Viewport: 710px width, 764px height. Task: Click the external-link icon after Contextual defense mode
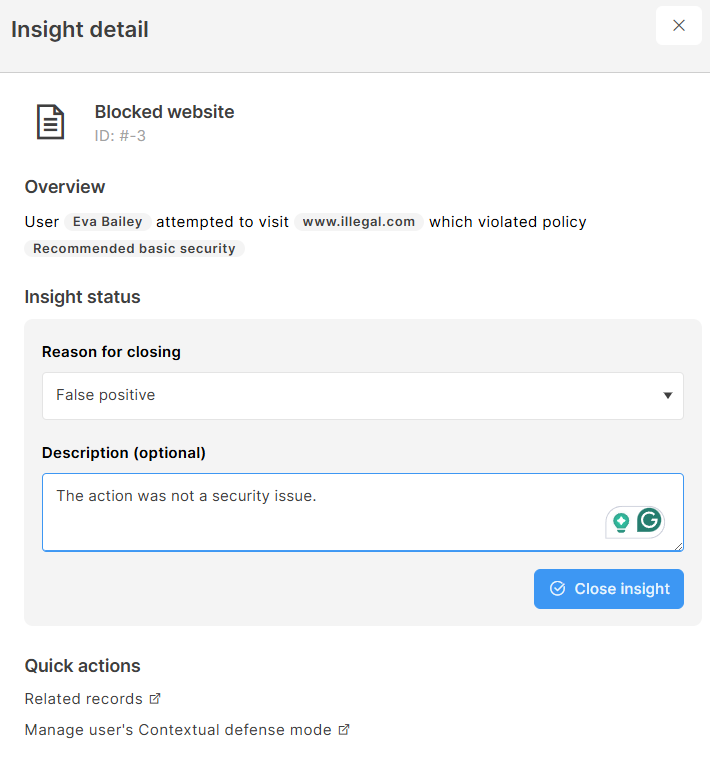pyautogui.click(x=344, y=729)
